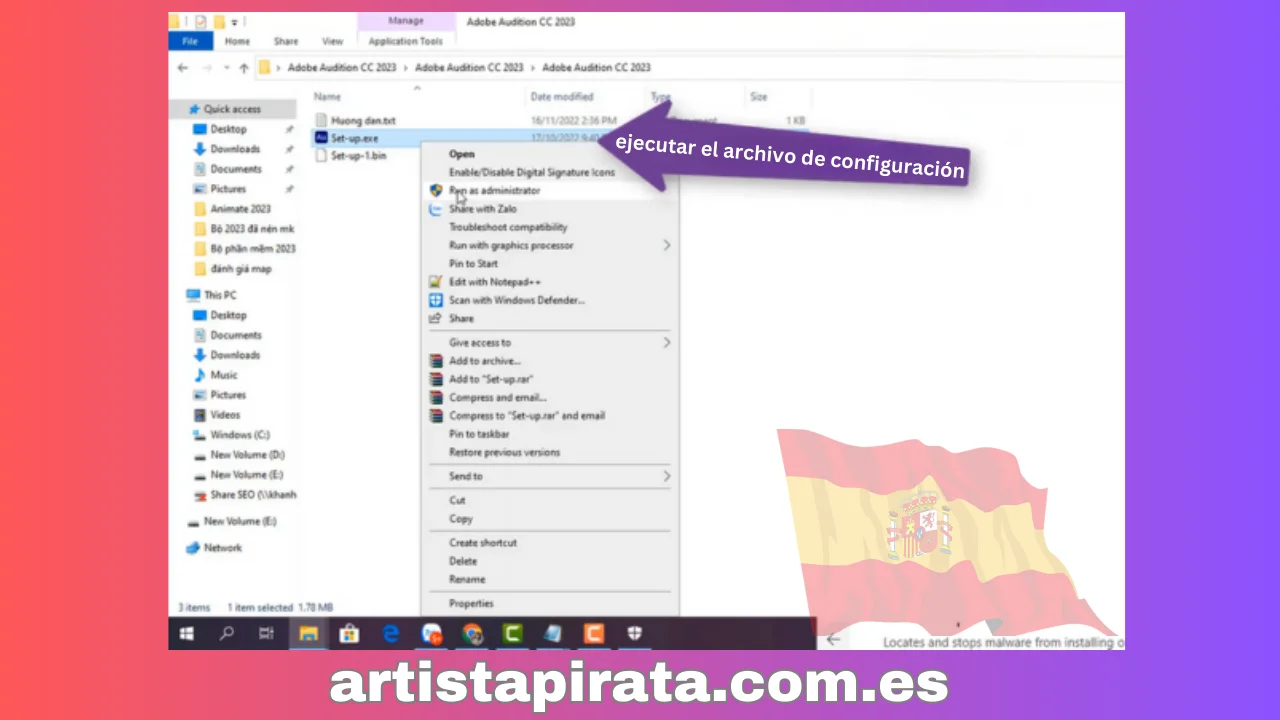Click the Back navigation arrow
Viewport: 1280px width, 720px height.
(182, 68)
